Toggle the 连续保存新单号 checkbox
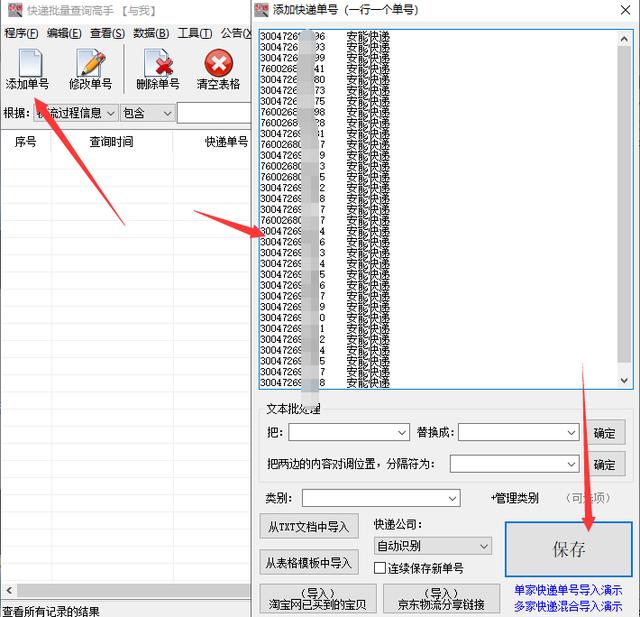640x617 pixels. [380, 568]
